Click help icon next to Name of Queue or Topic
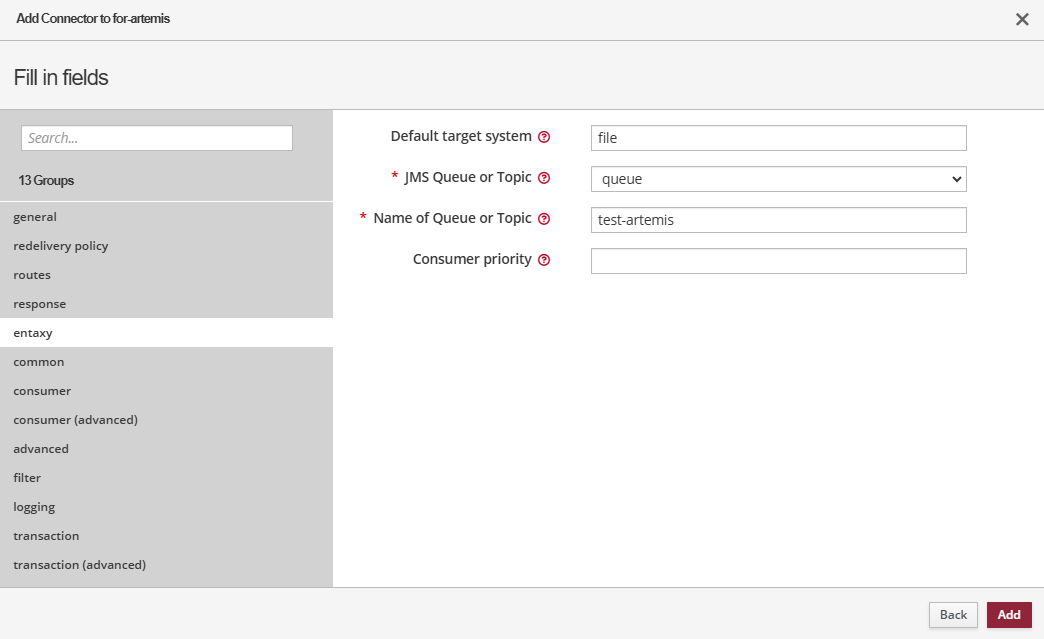The width and height of the screenshot is (1044, 639). point(544,219)
